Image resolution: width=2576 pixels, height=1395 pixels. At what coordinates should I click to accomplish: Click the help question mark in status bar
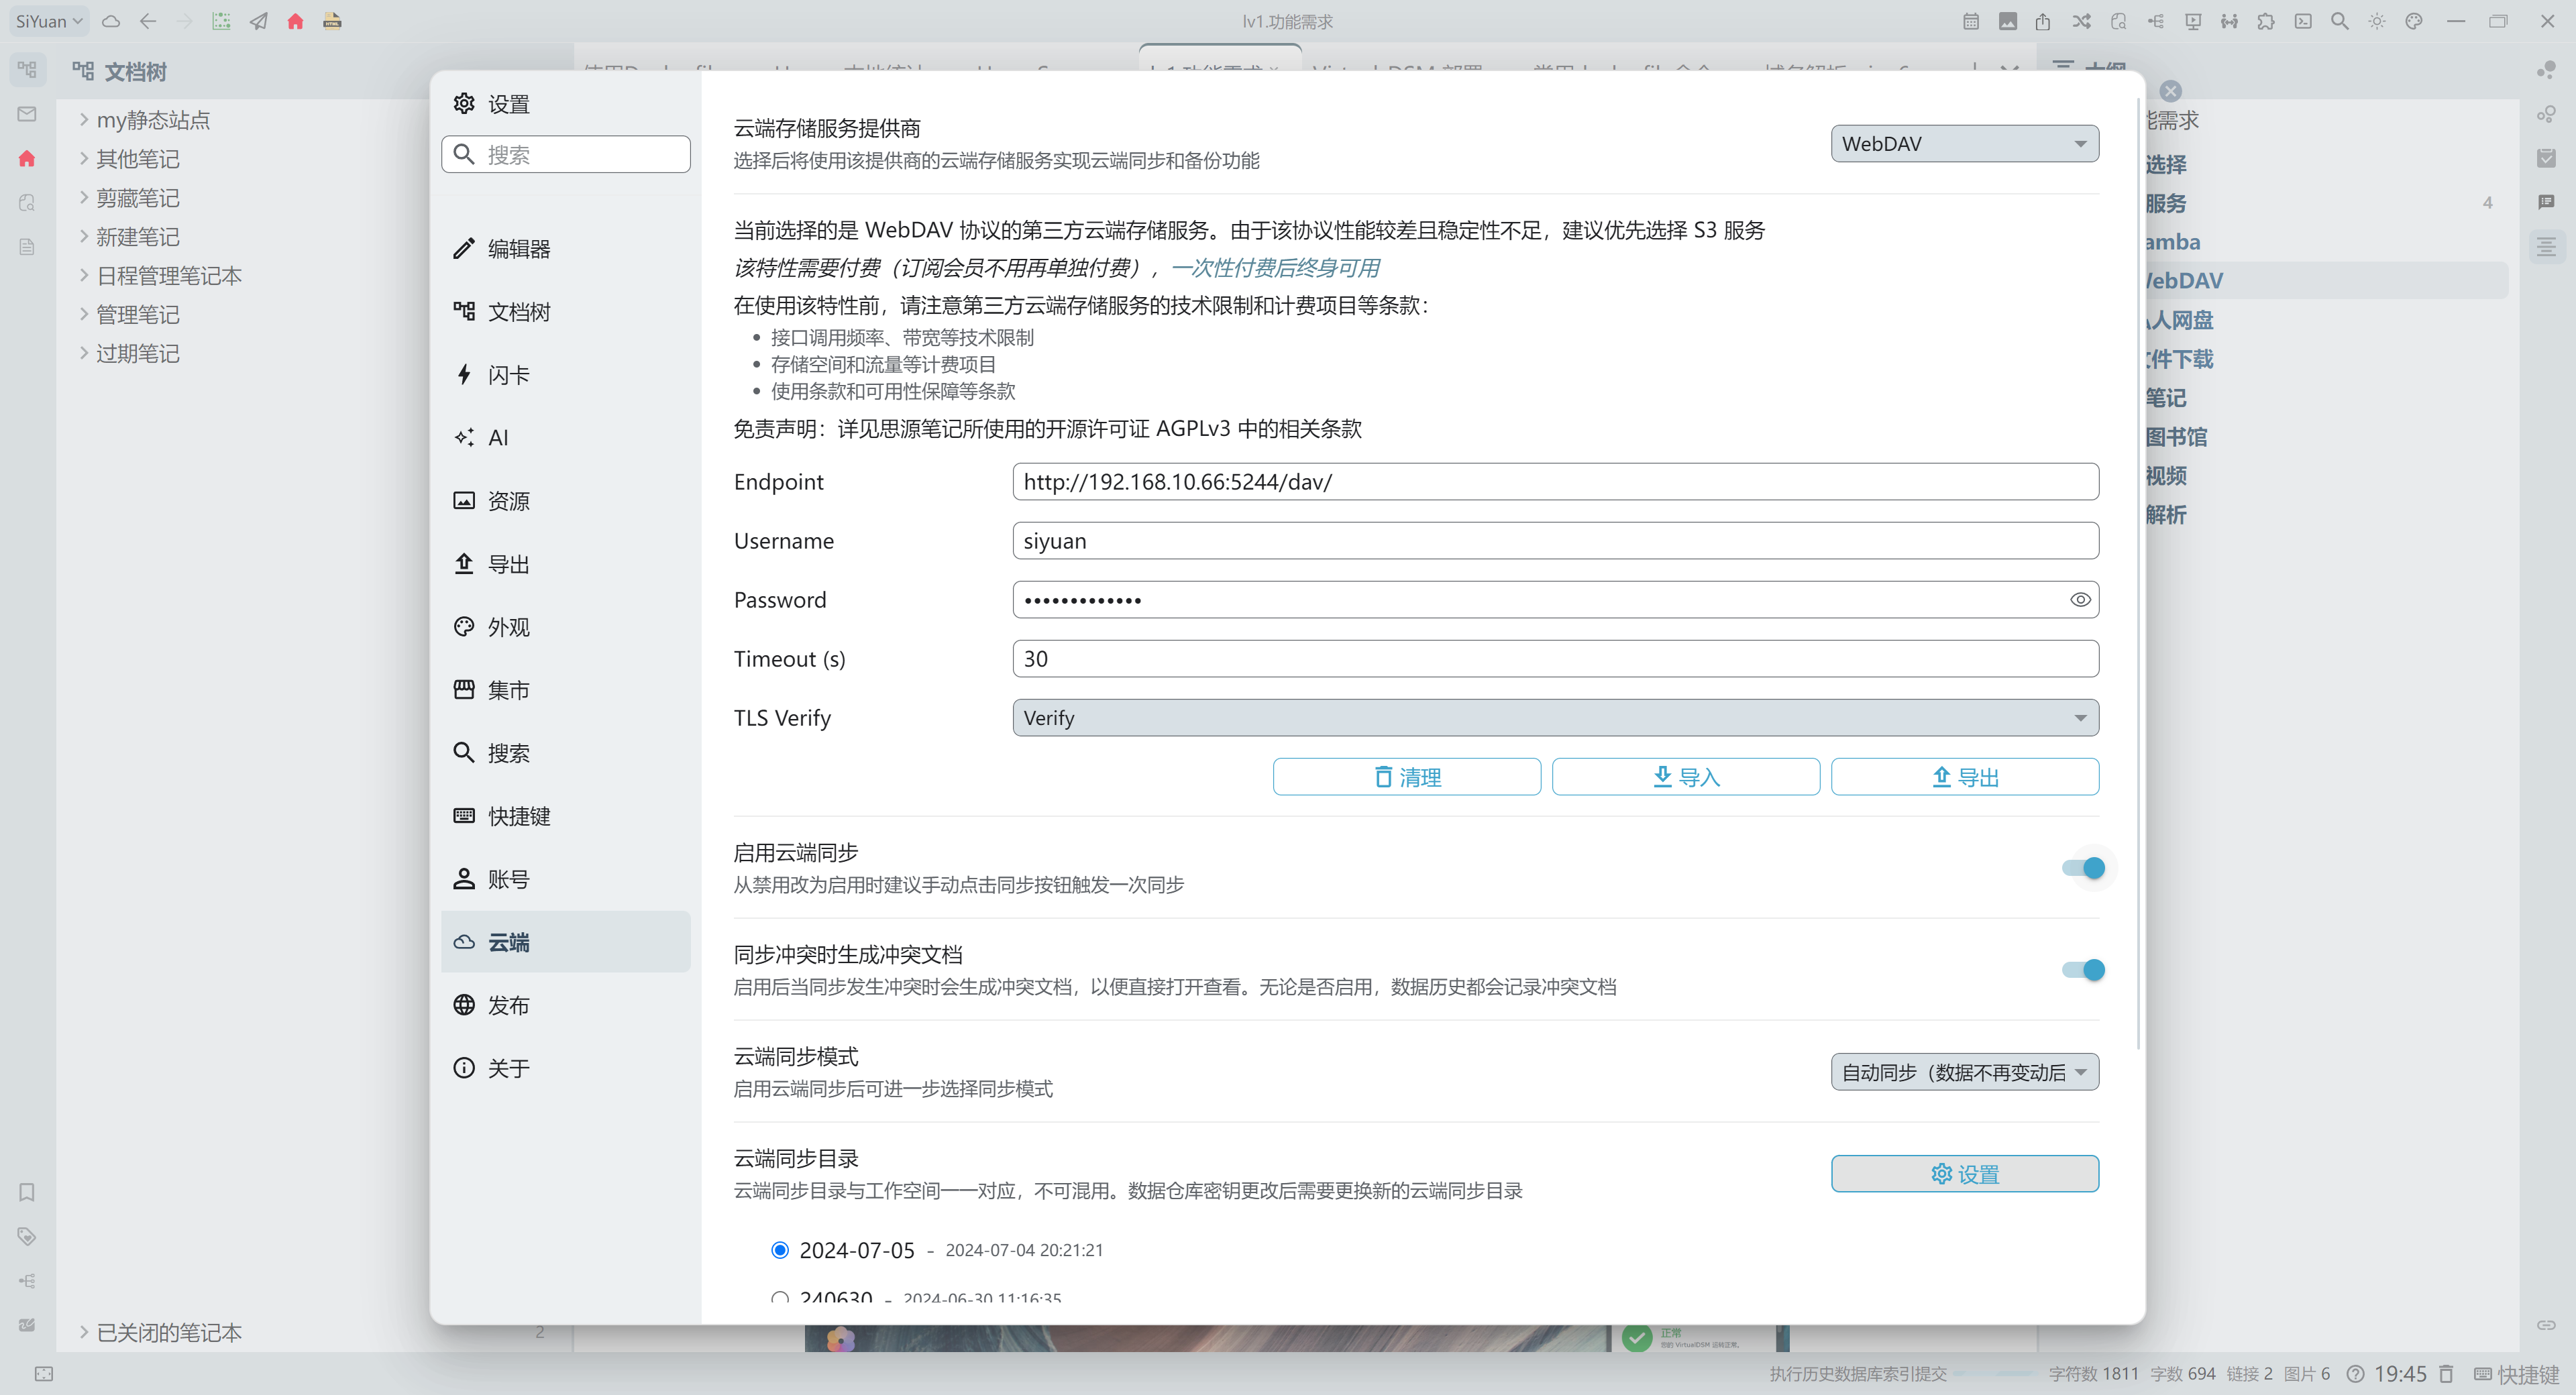point(2355,1374)
